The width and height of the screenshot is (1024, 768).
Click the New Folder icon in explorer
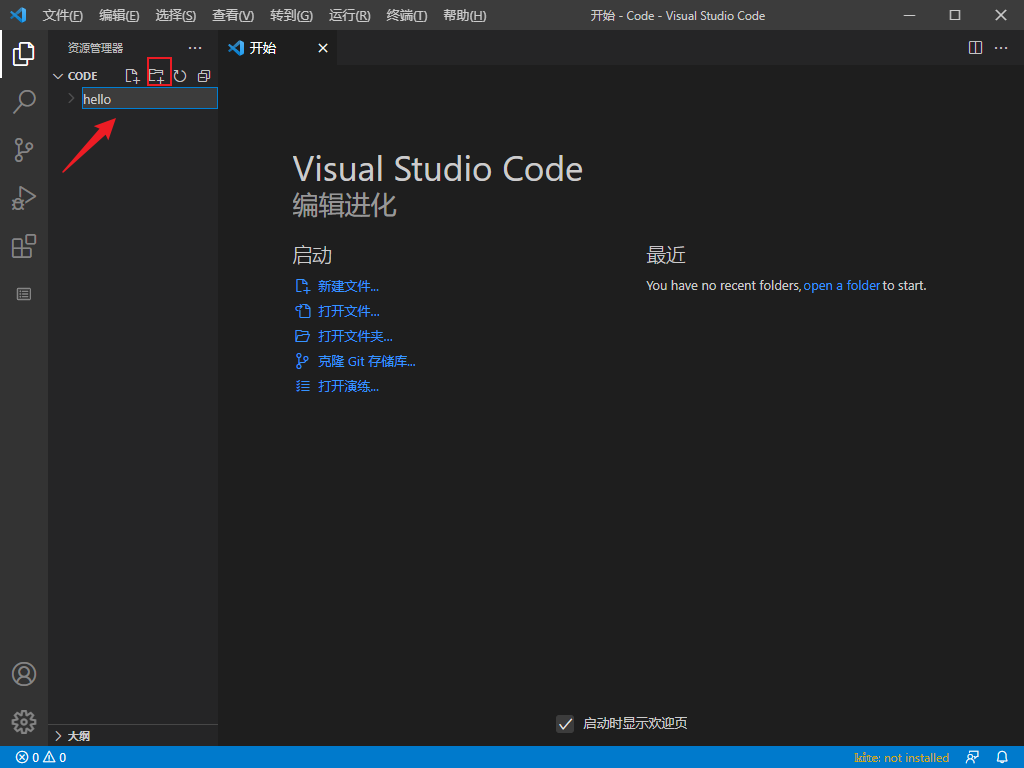click(157, 76)
